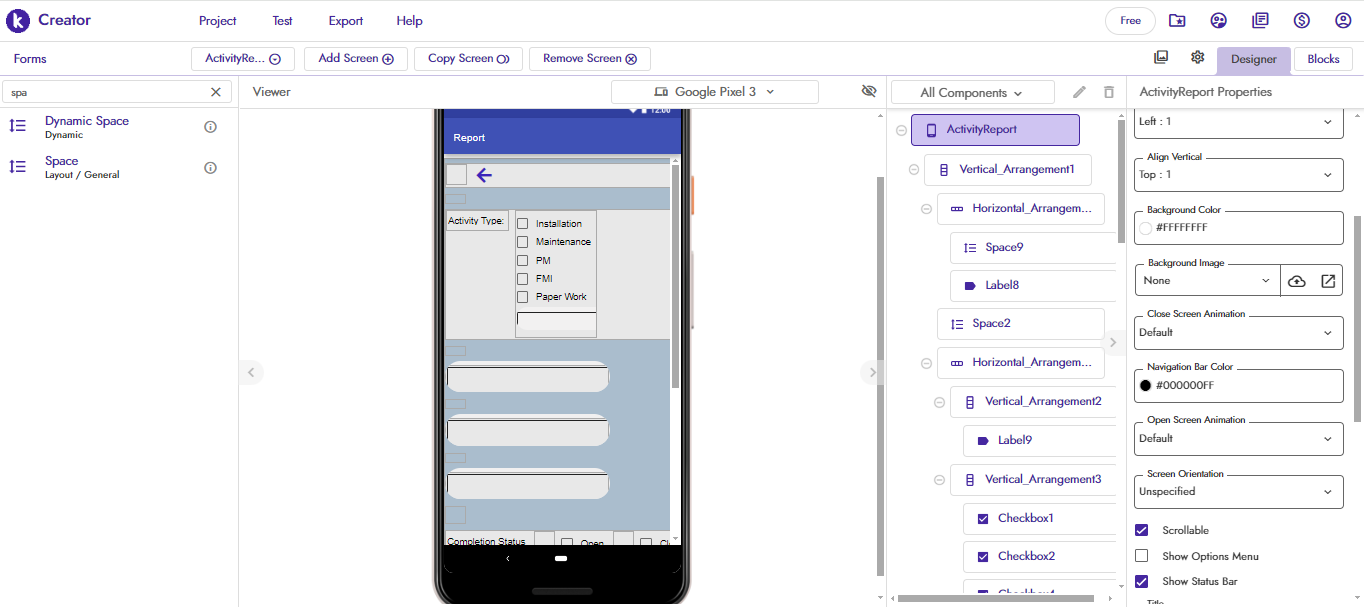Clear the palette search field text

215,92
